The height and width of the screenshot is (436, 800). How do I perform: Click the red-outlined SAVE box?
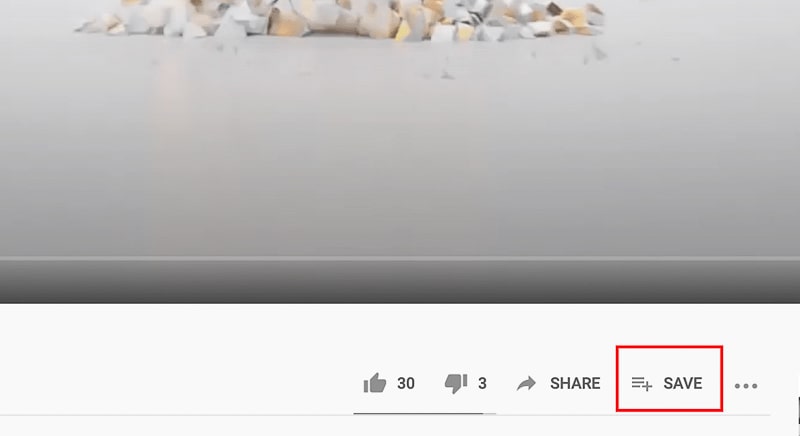[669, 378]
